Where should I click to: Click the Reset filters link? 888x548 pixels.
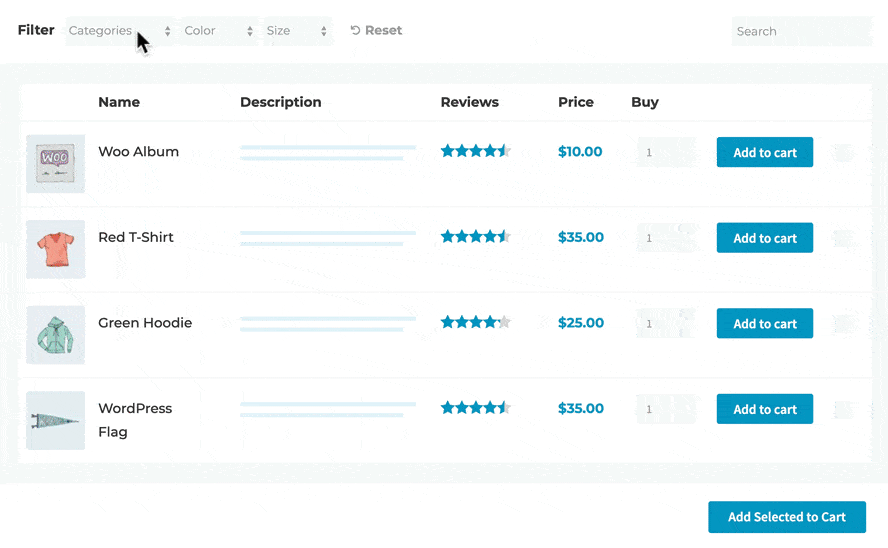pyautogui.click(x=376, y=31)
